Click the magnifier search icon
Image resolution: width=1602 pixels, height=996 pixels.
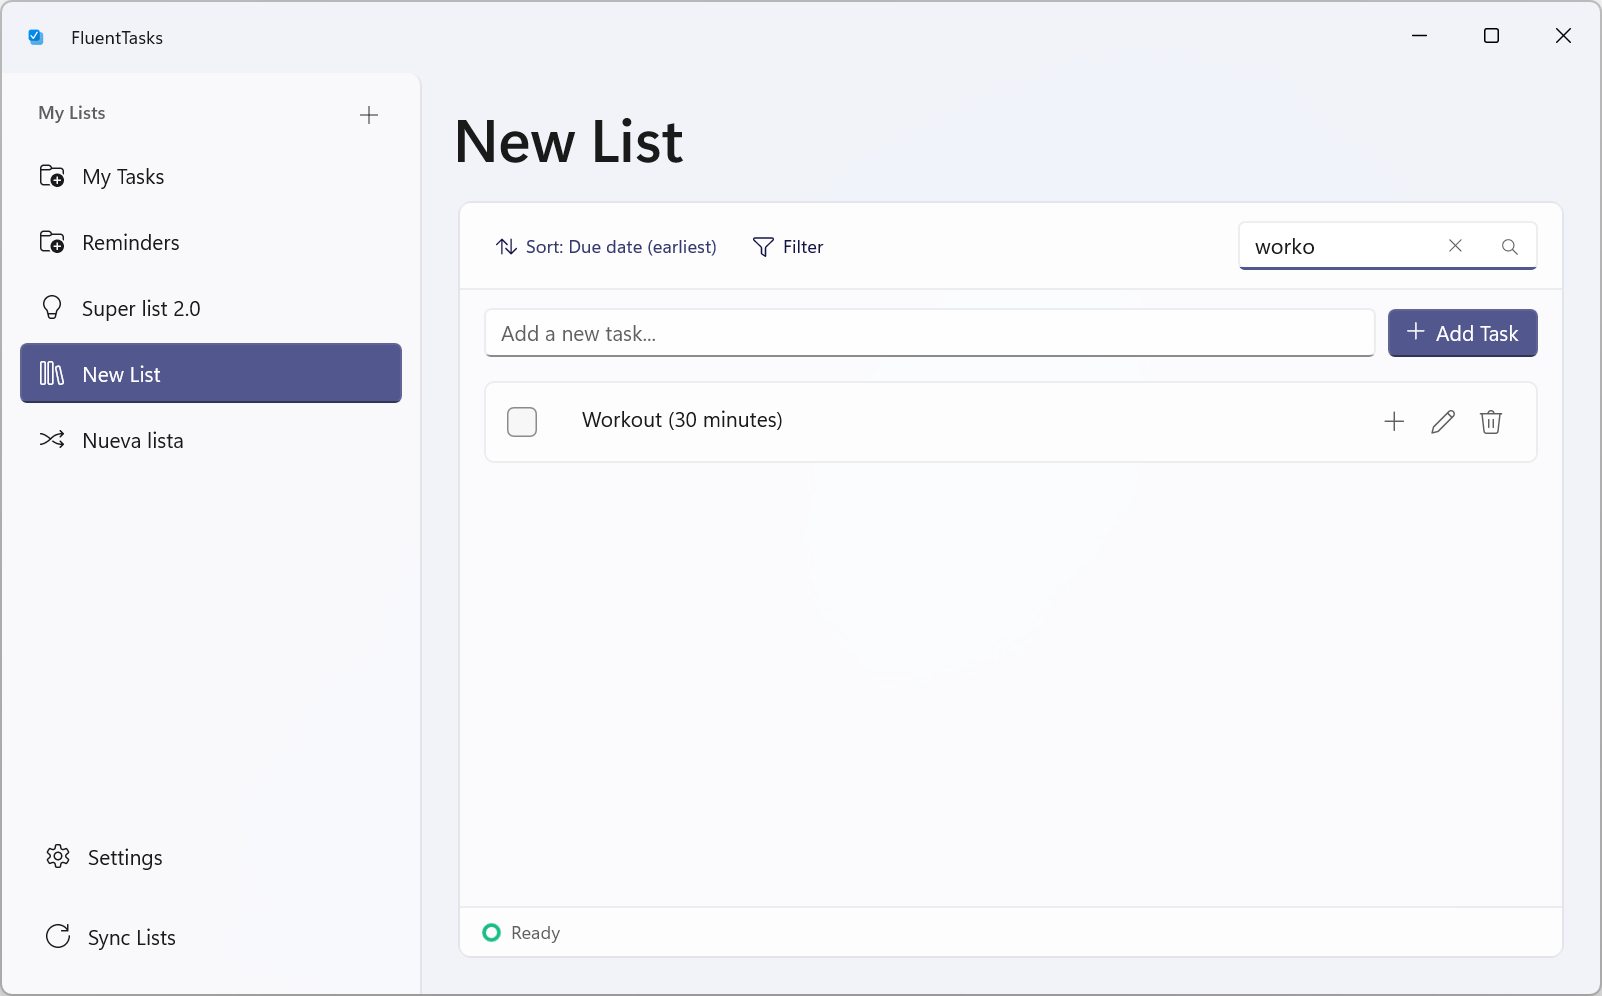click(x=1509, y=247)
